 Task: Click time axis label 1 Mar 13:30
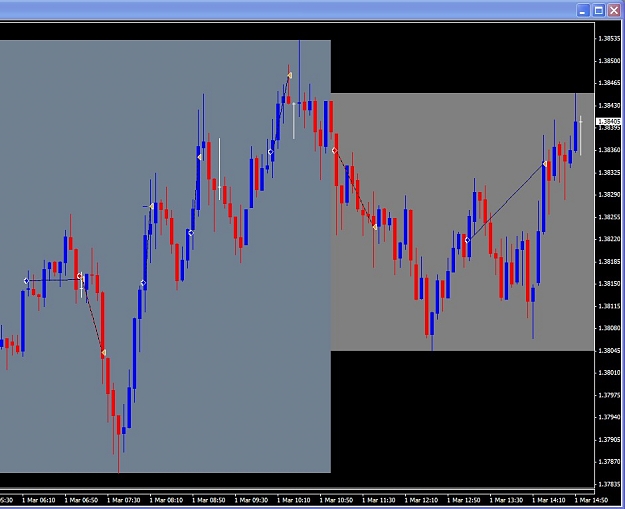506,500
